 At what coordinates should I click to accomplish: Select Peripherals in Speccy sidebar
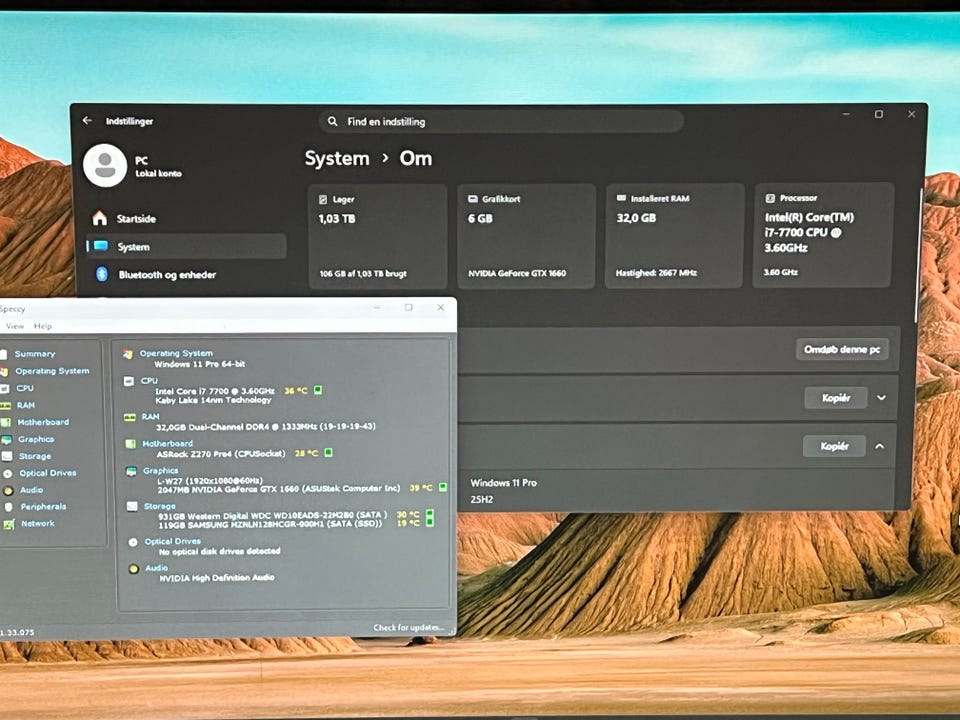(x=43, y=506)
